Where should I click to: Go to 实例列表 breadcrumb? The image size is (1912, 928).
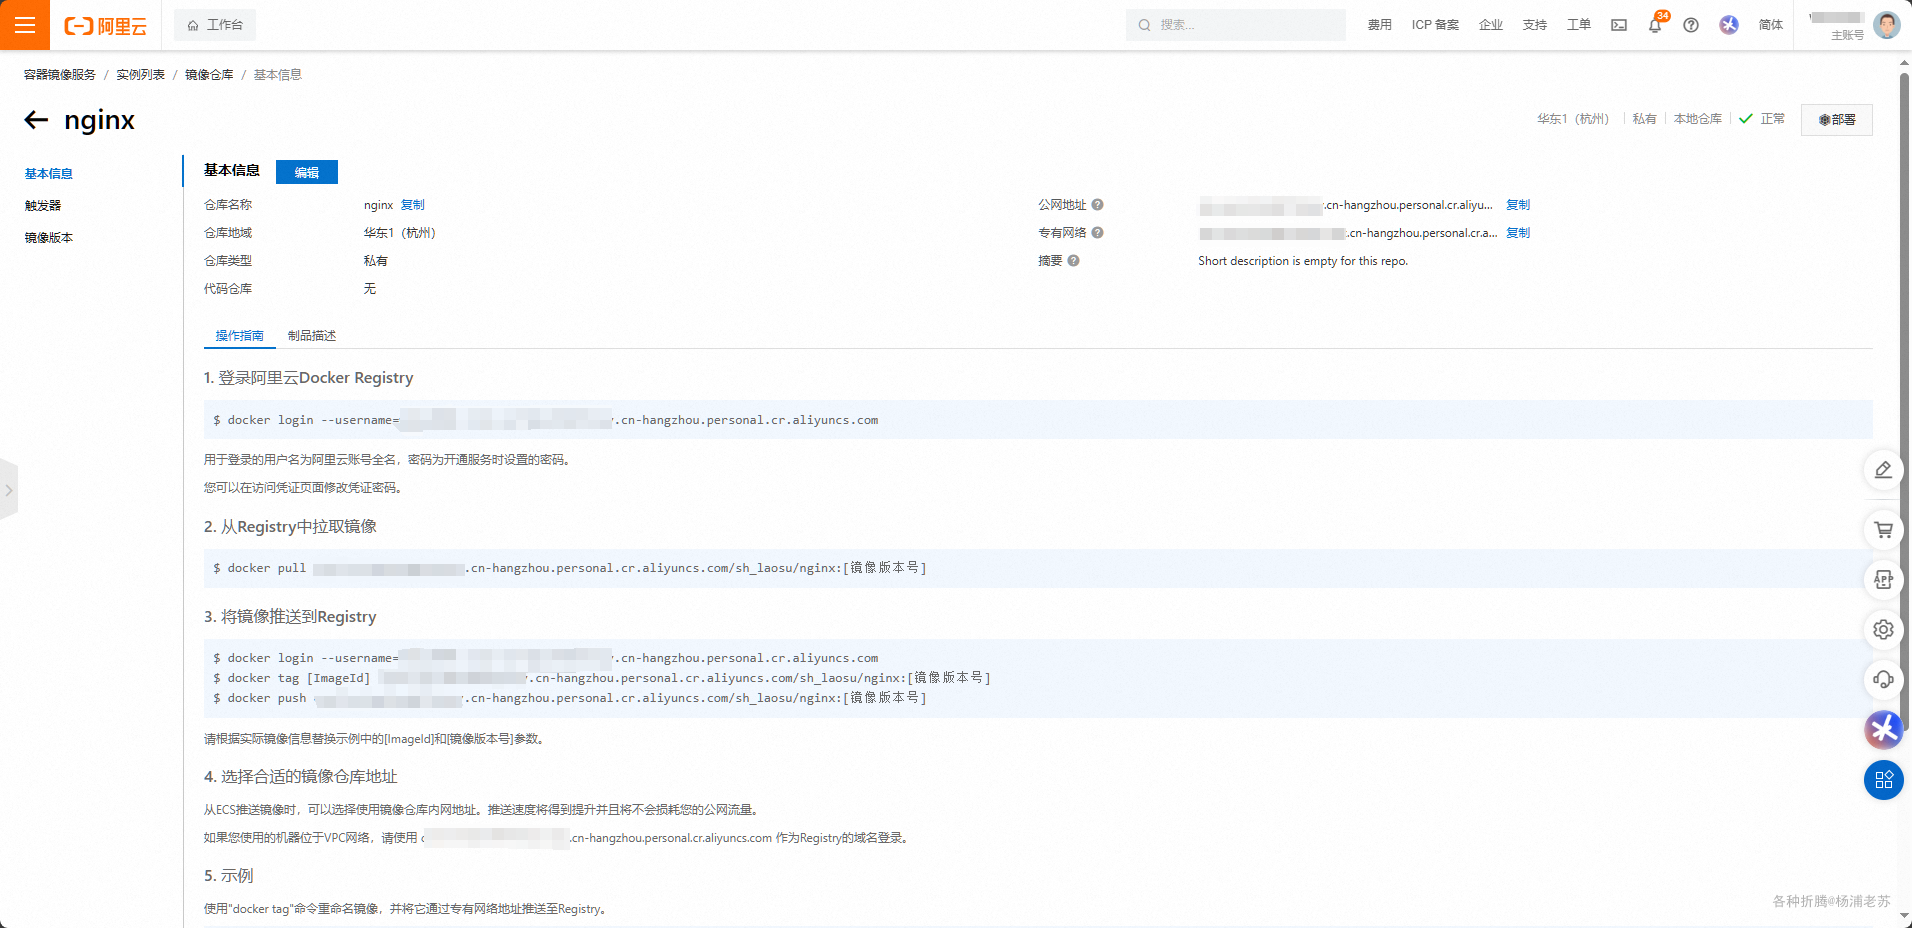tap(140, 75)
